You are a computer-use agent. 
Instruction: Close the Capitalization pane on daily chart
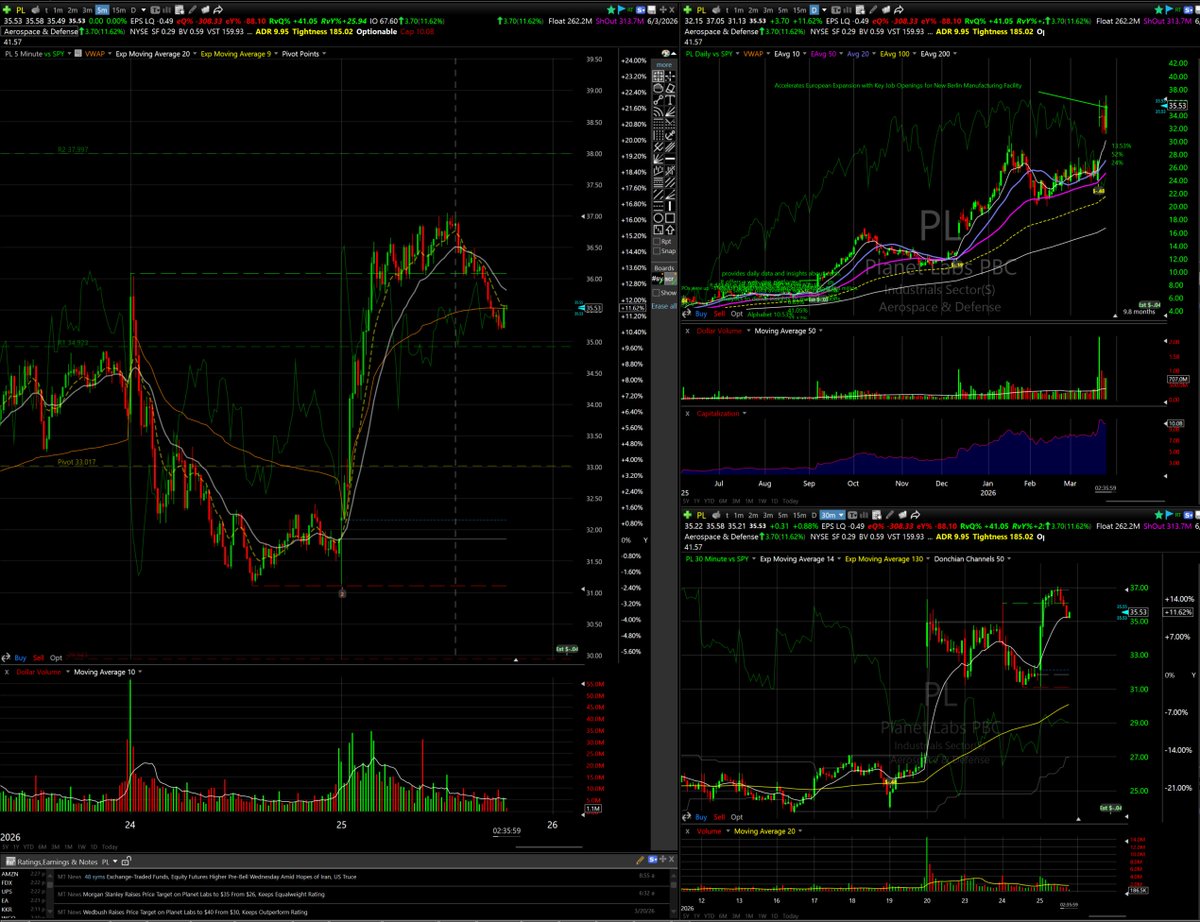[x=688, y=412]
